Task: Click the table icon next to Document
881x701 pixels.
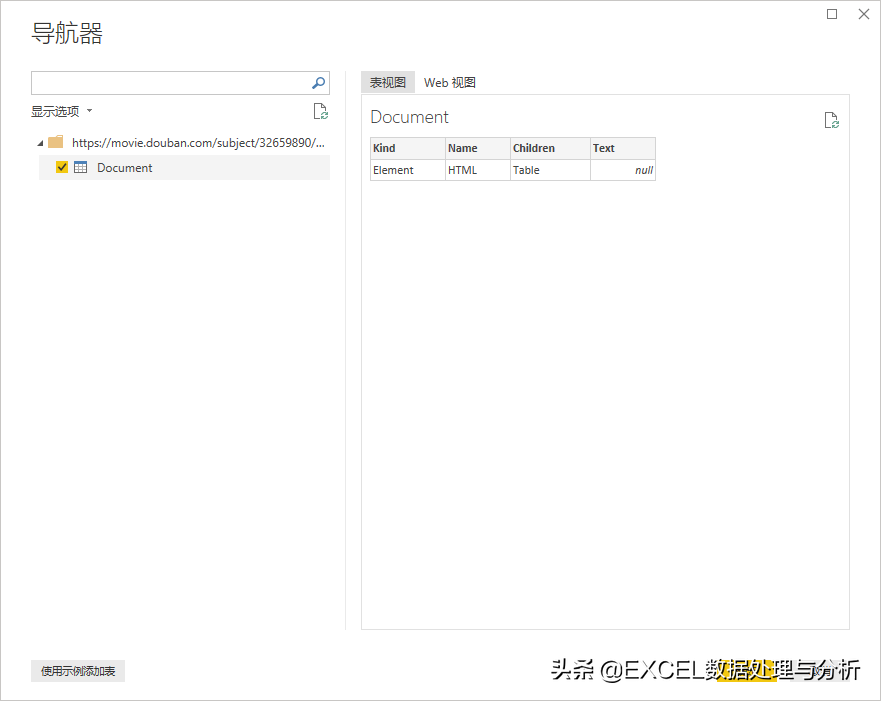Action: point(81,167)
